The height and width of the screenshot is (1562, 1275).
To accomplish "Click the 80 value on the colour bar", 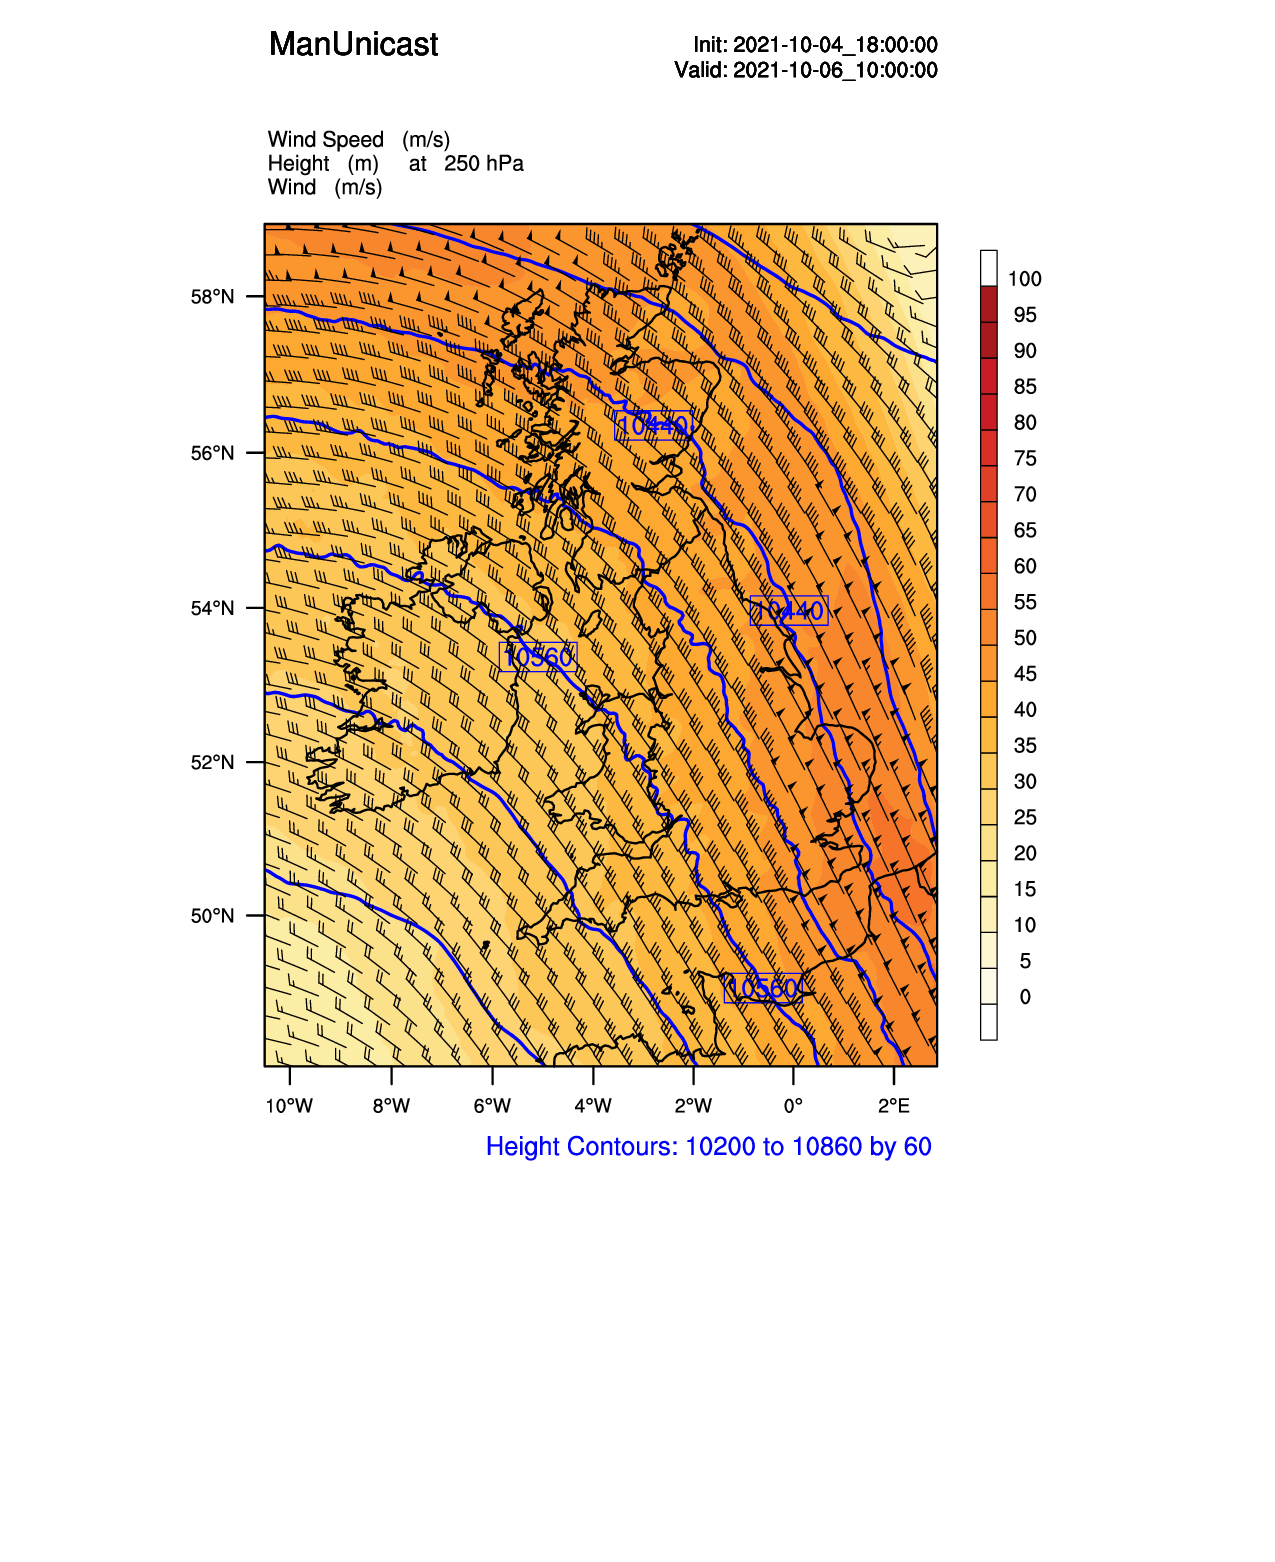I will coord(1025,423).
